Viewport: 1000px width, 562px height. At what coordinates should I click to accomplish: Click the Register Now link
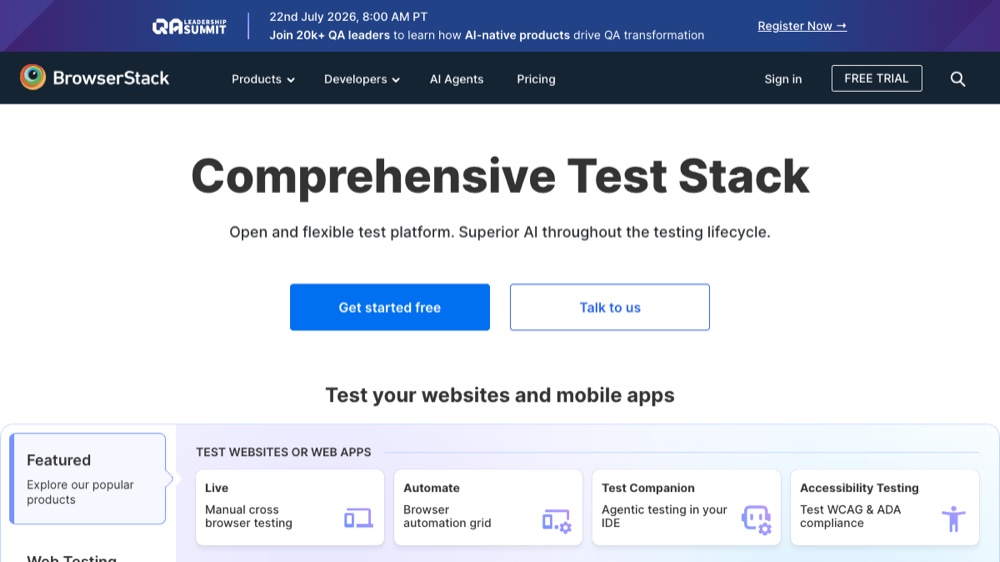(x=802, y=26)
